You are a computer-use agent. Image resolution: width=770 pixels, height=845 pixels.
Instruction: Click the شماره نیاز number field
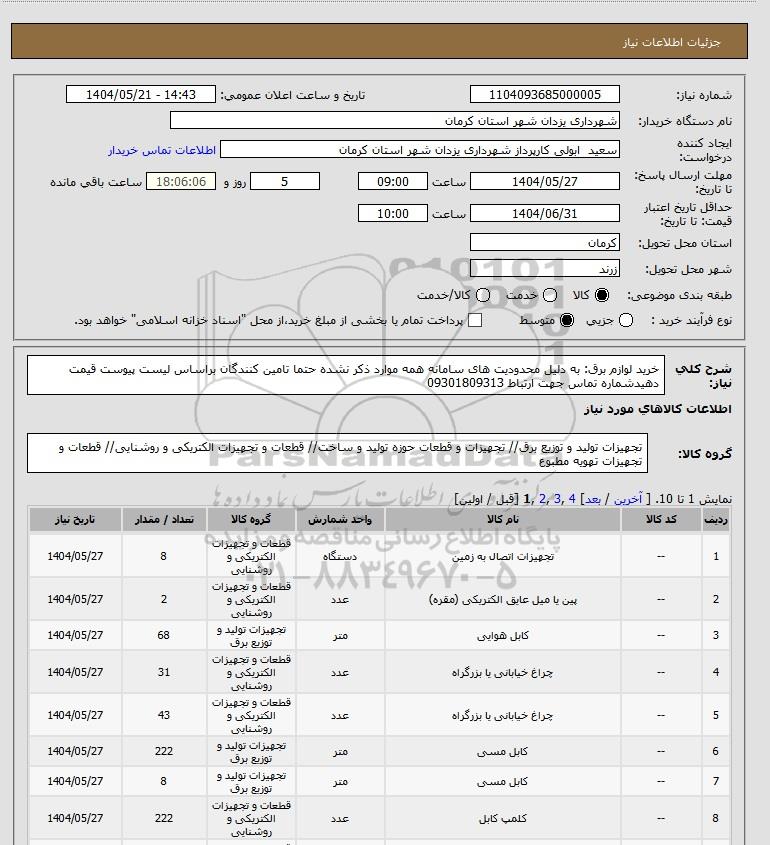pyautogui.click(x=545, y=94)
